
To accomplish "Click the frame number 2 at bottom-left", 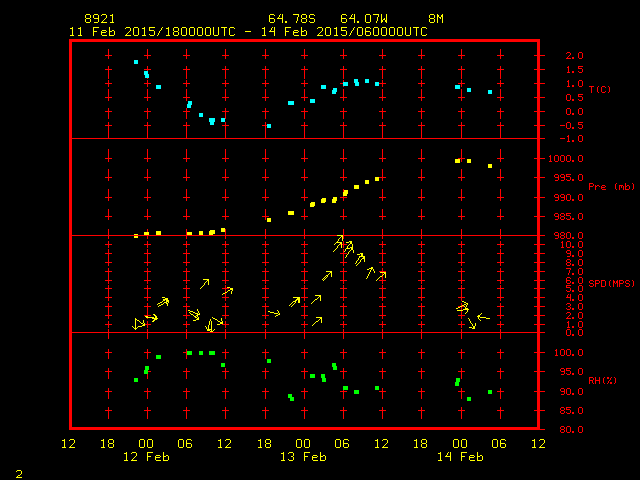I will (x=19, y=473).
